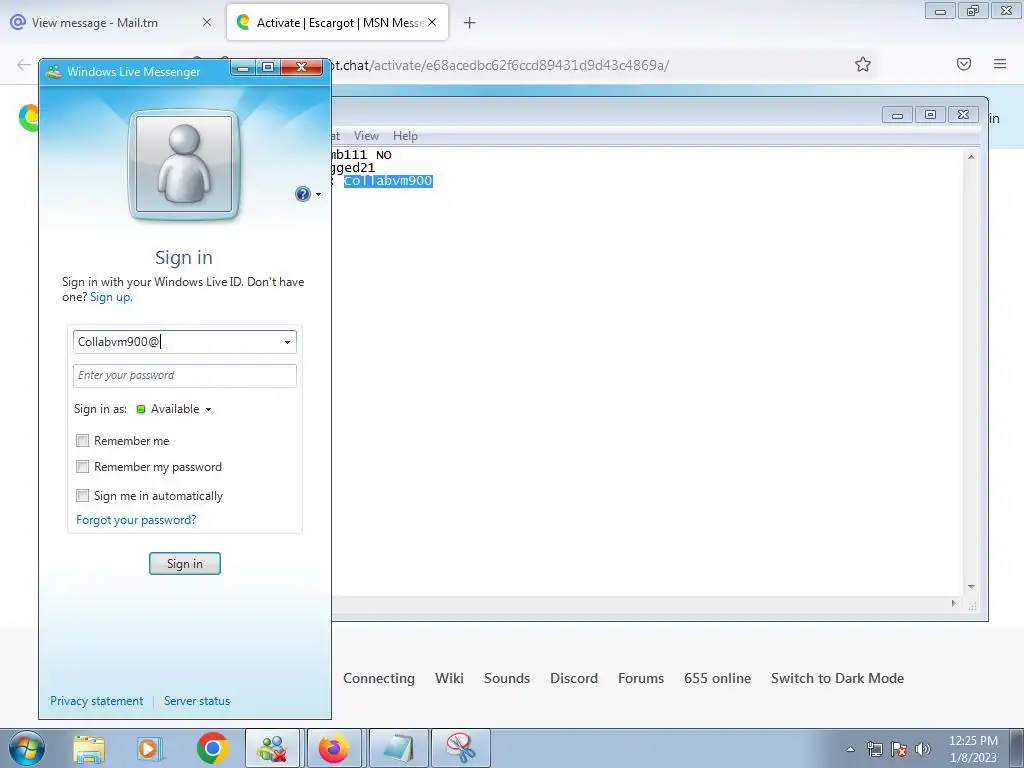The image size is (1024, 768).
Task: Click the 655 online footer link
Action: pyautogui.click(x=717, y=678)
